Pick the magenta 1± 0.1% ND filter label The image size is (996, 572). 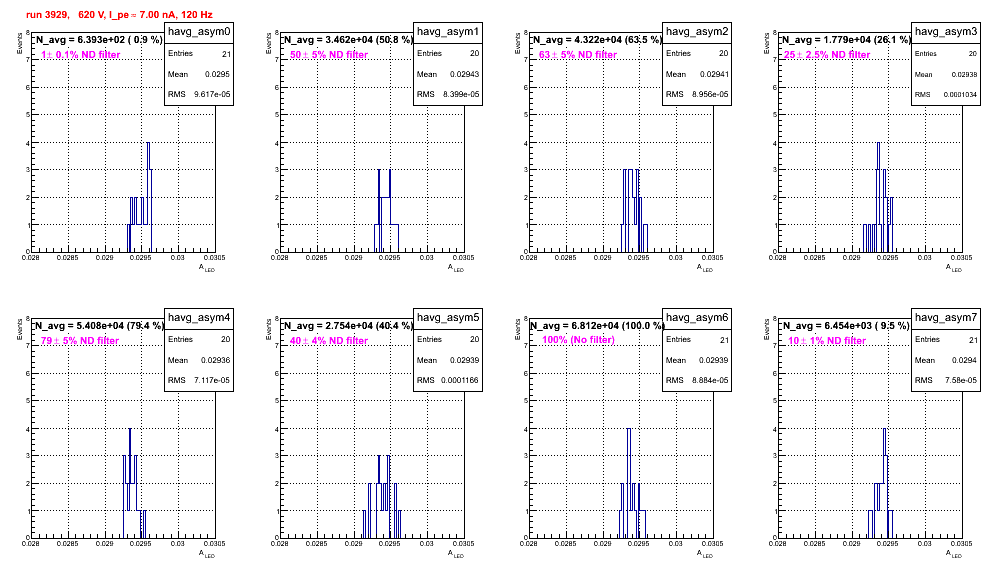[x=81, y=55]
